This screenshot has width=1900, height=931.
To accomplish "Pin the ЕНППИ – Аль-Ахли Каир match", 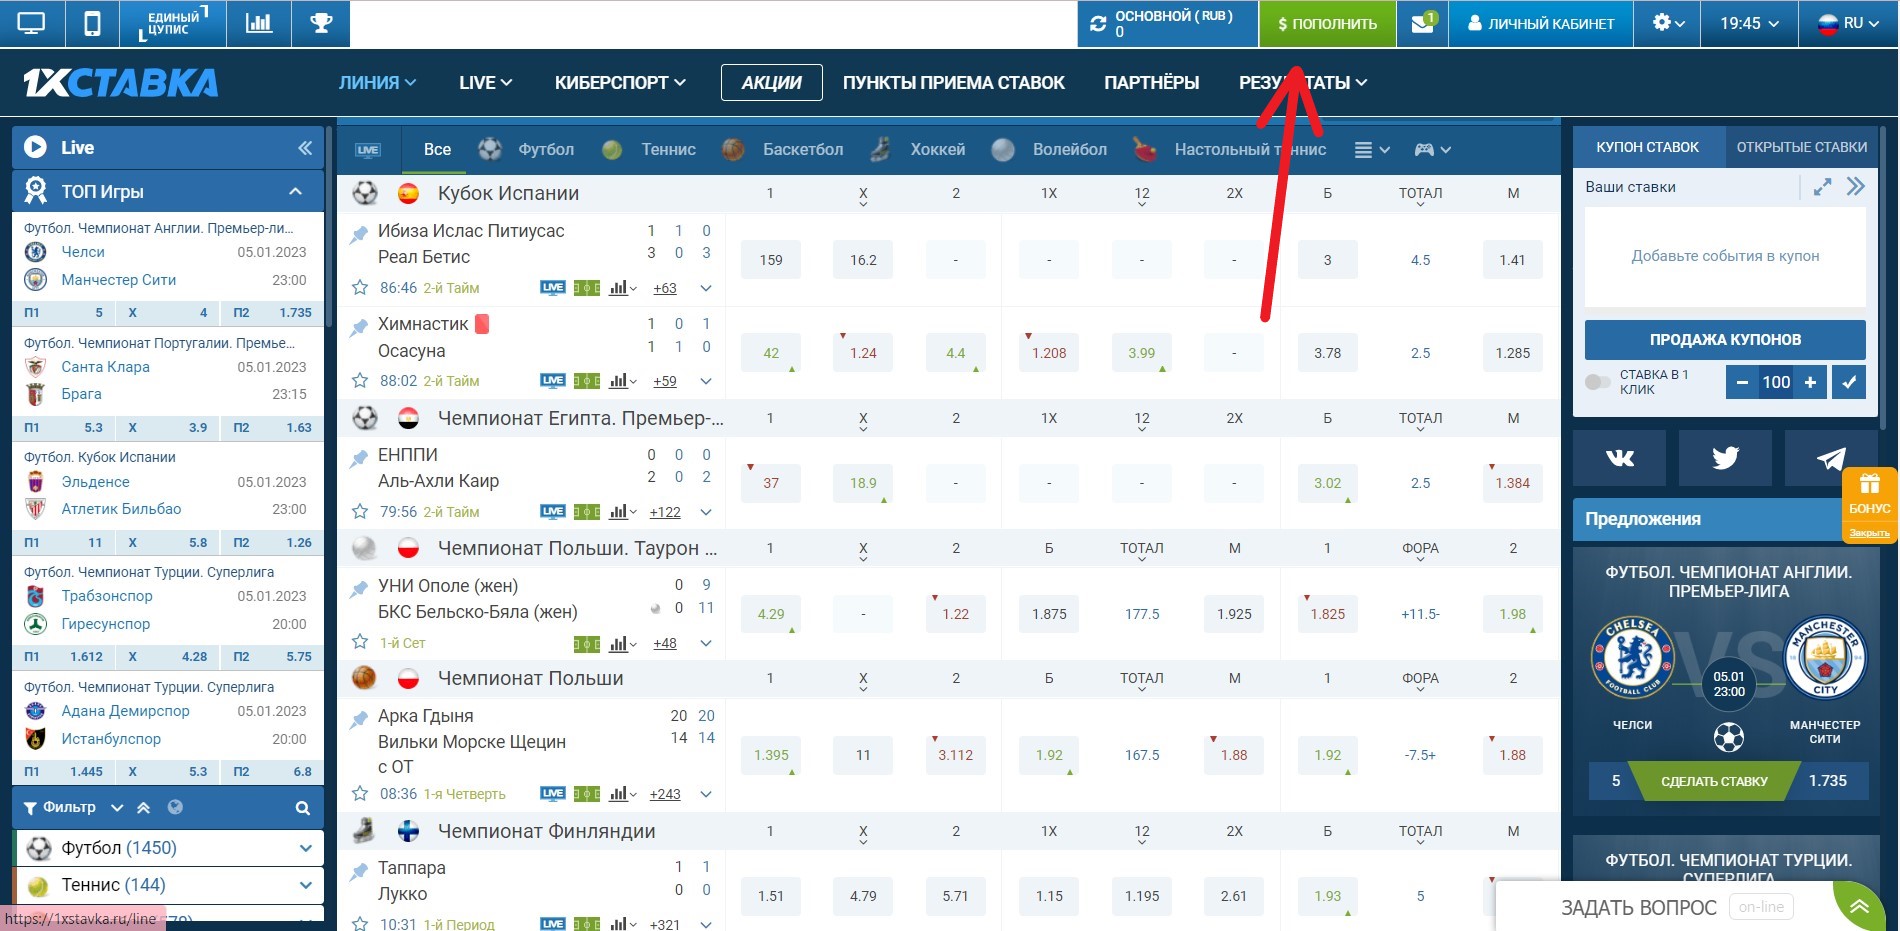I will tap(358, 459).
